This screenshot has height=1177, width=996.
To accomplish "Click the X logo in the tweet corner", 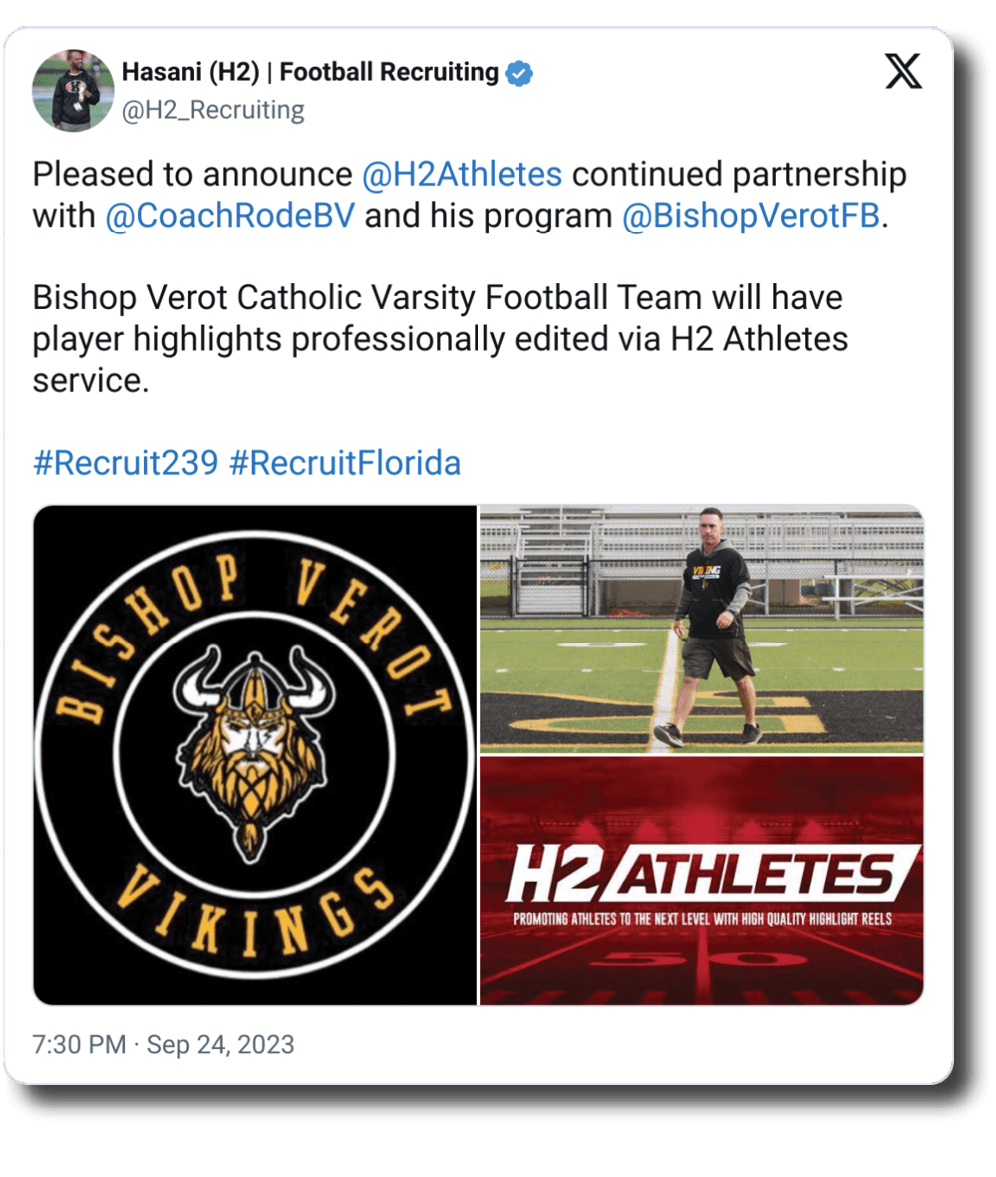I will (x=903, y=72).
